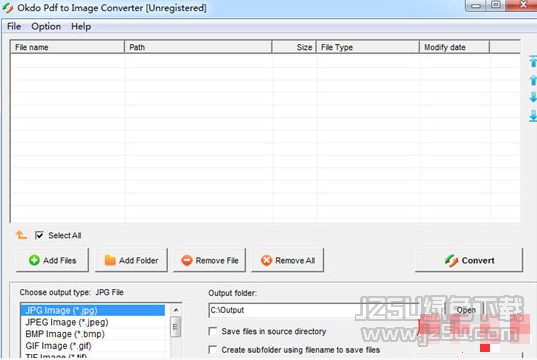Click the move-to-bottom arrow icon
The height and width of the screenshot is (360, 537).
pos(533,116)
